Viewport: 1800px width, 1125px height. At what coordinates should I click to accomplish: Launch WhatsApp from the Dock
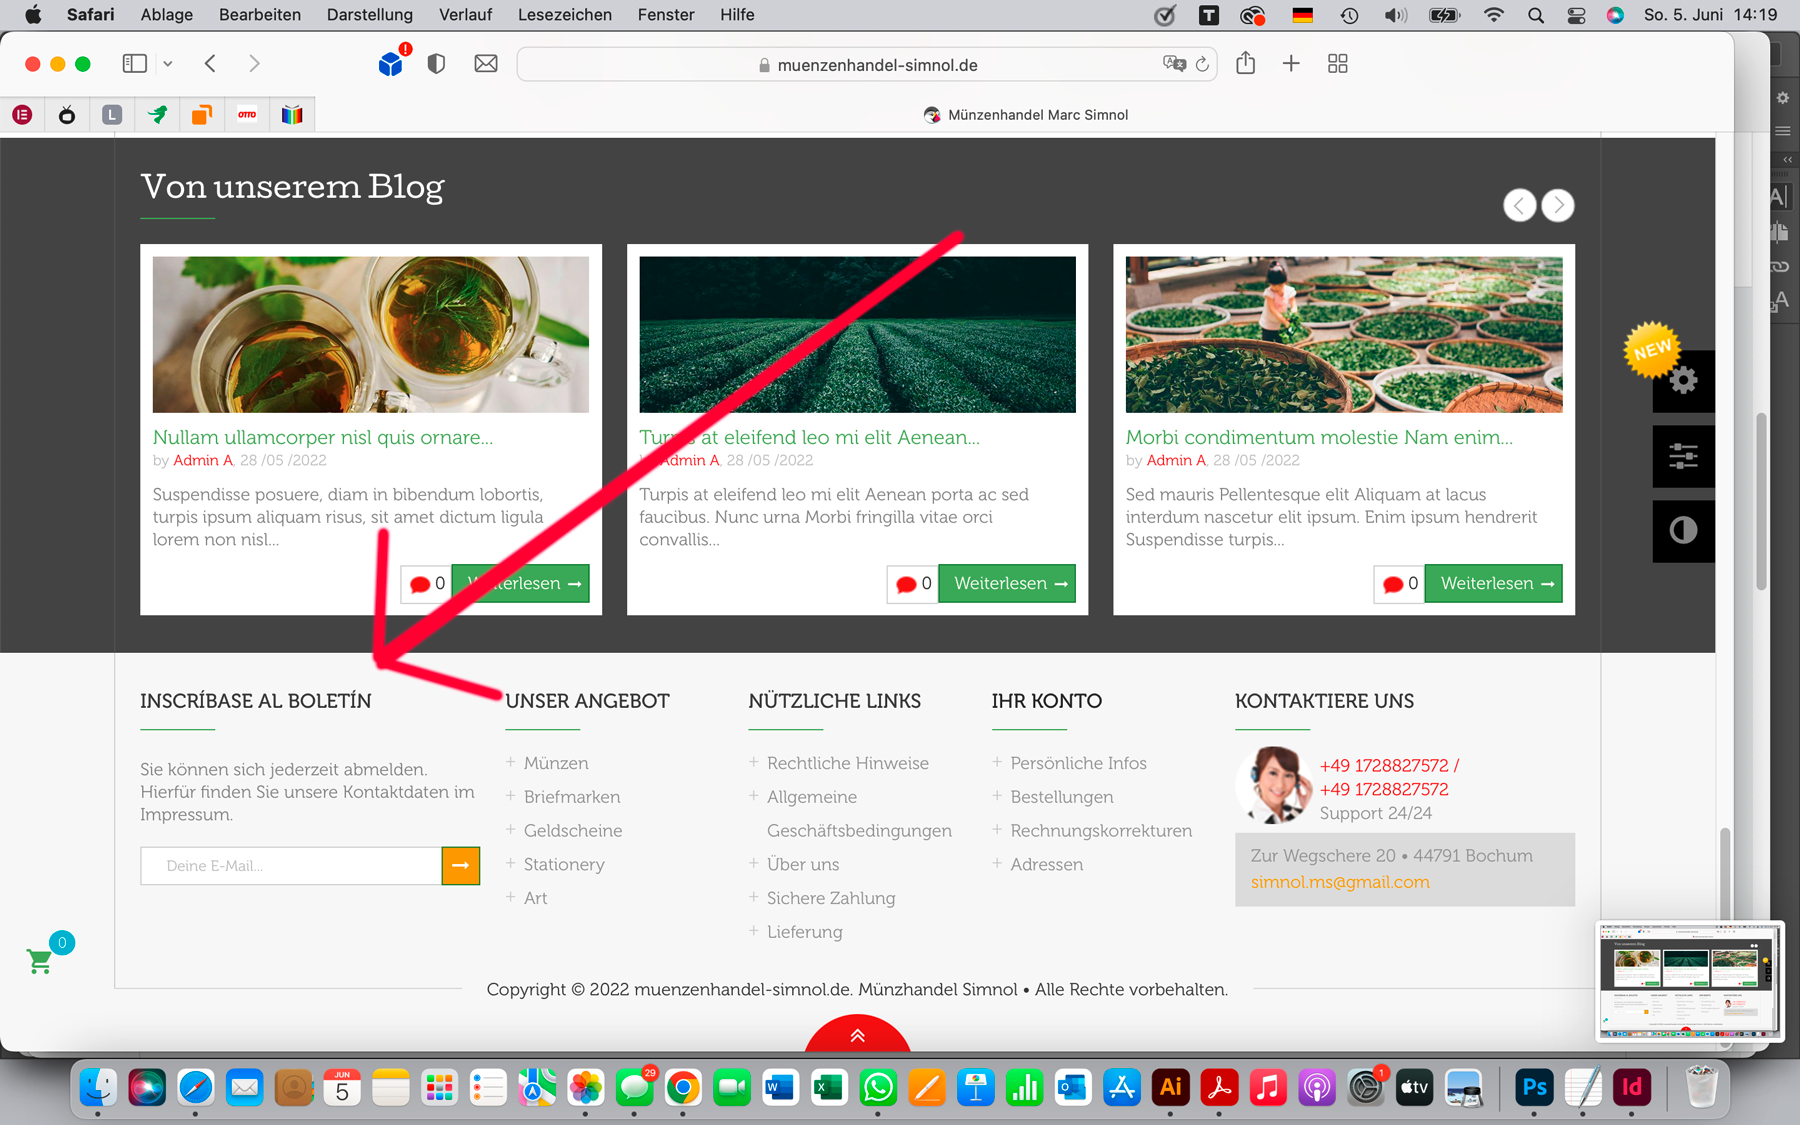click(x=878, y=1087)
